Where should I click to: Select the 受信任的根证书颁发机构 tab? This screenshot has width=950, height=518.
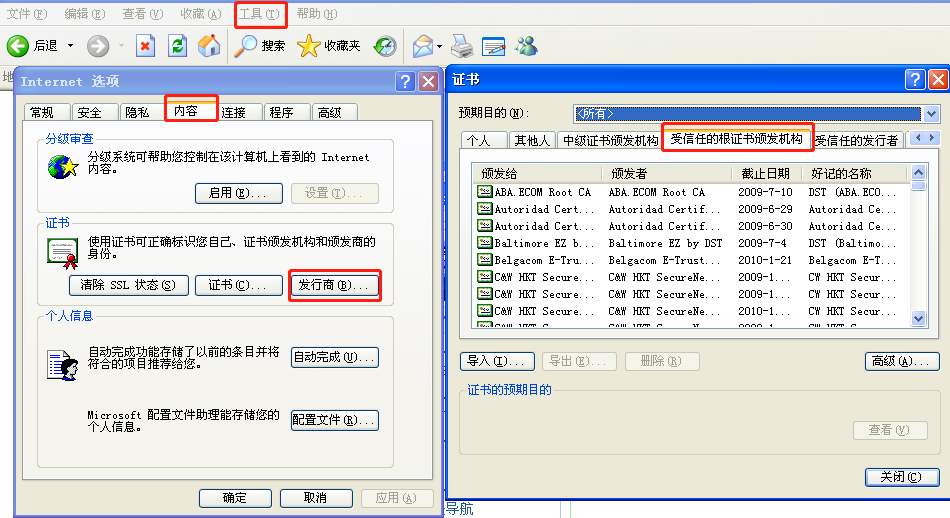737,138
